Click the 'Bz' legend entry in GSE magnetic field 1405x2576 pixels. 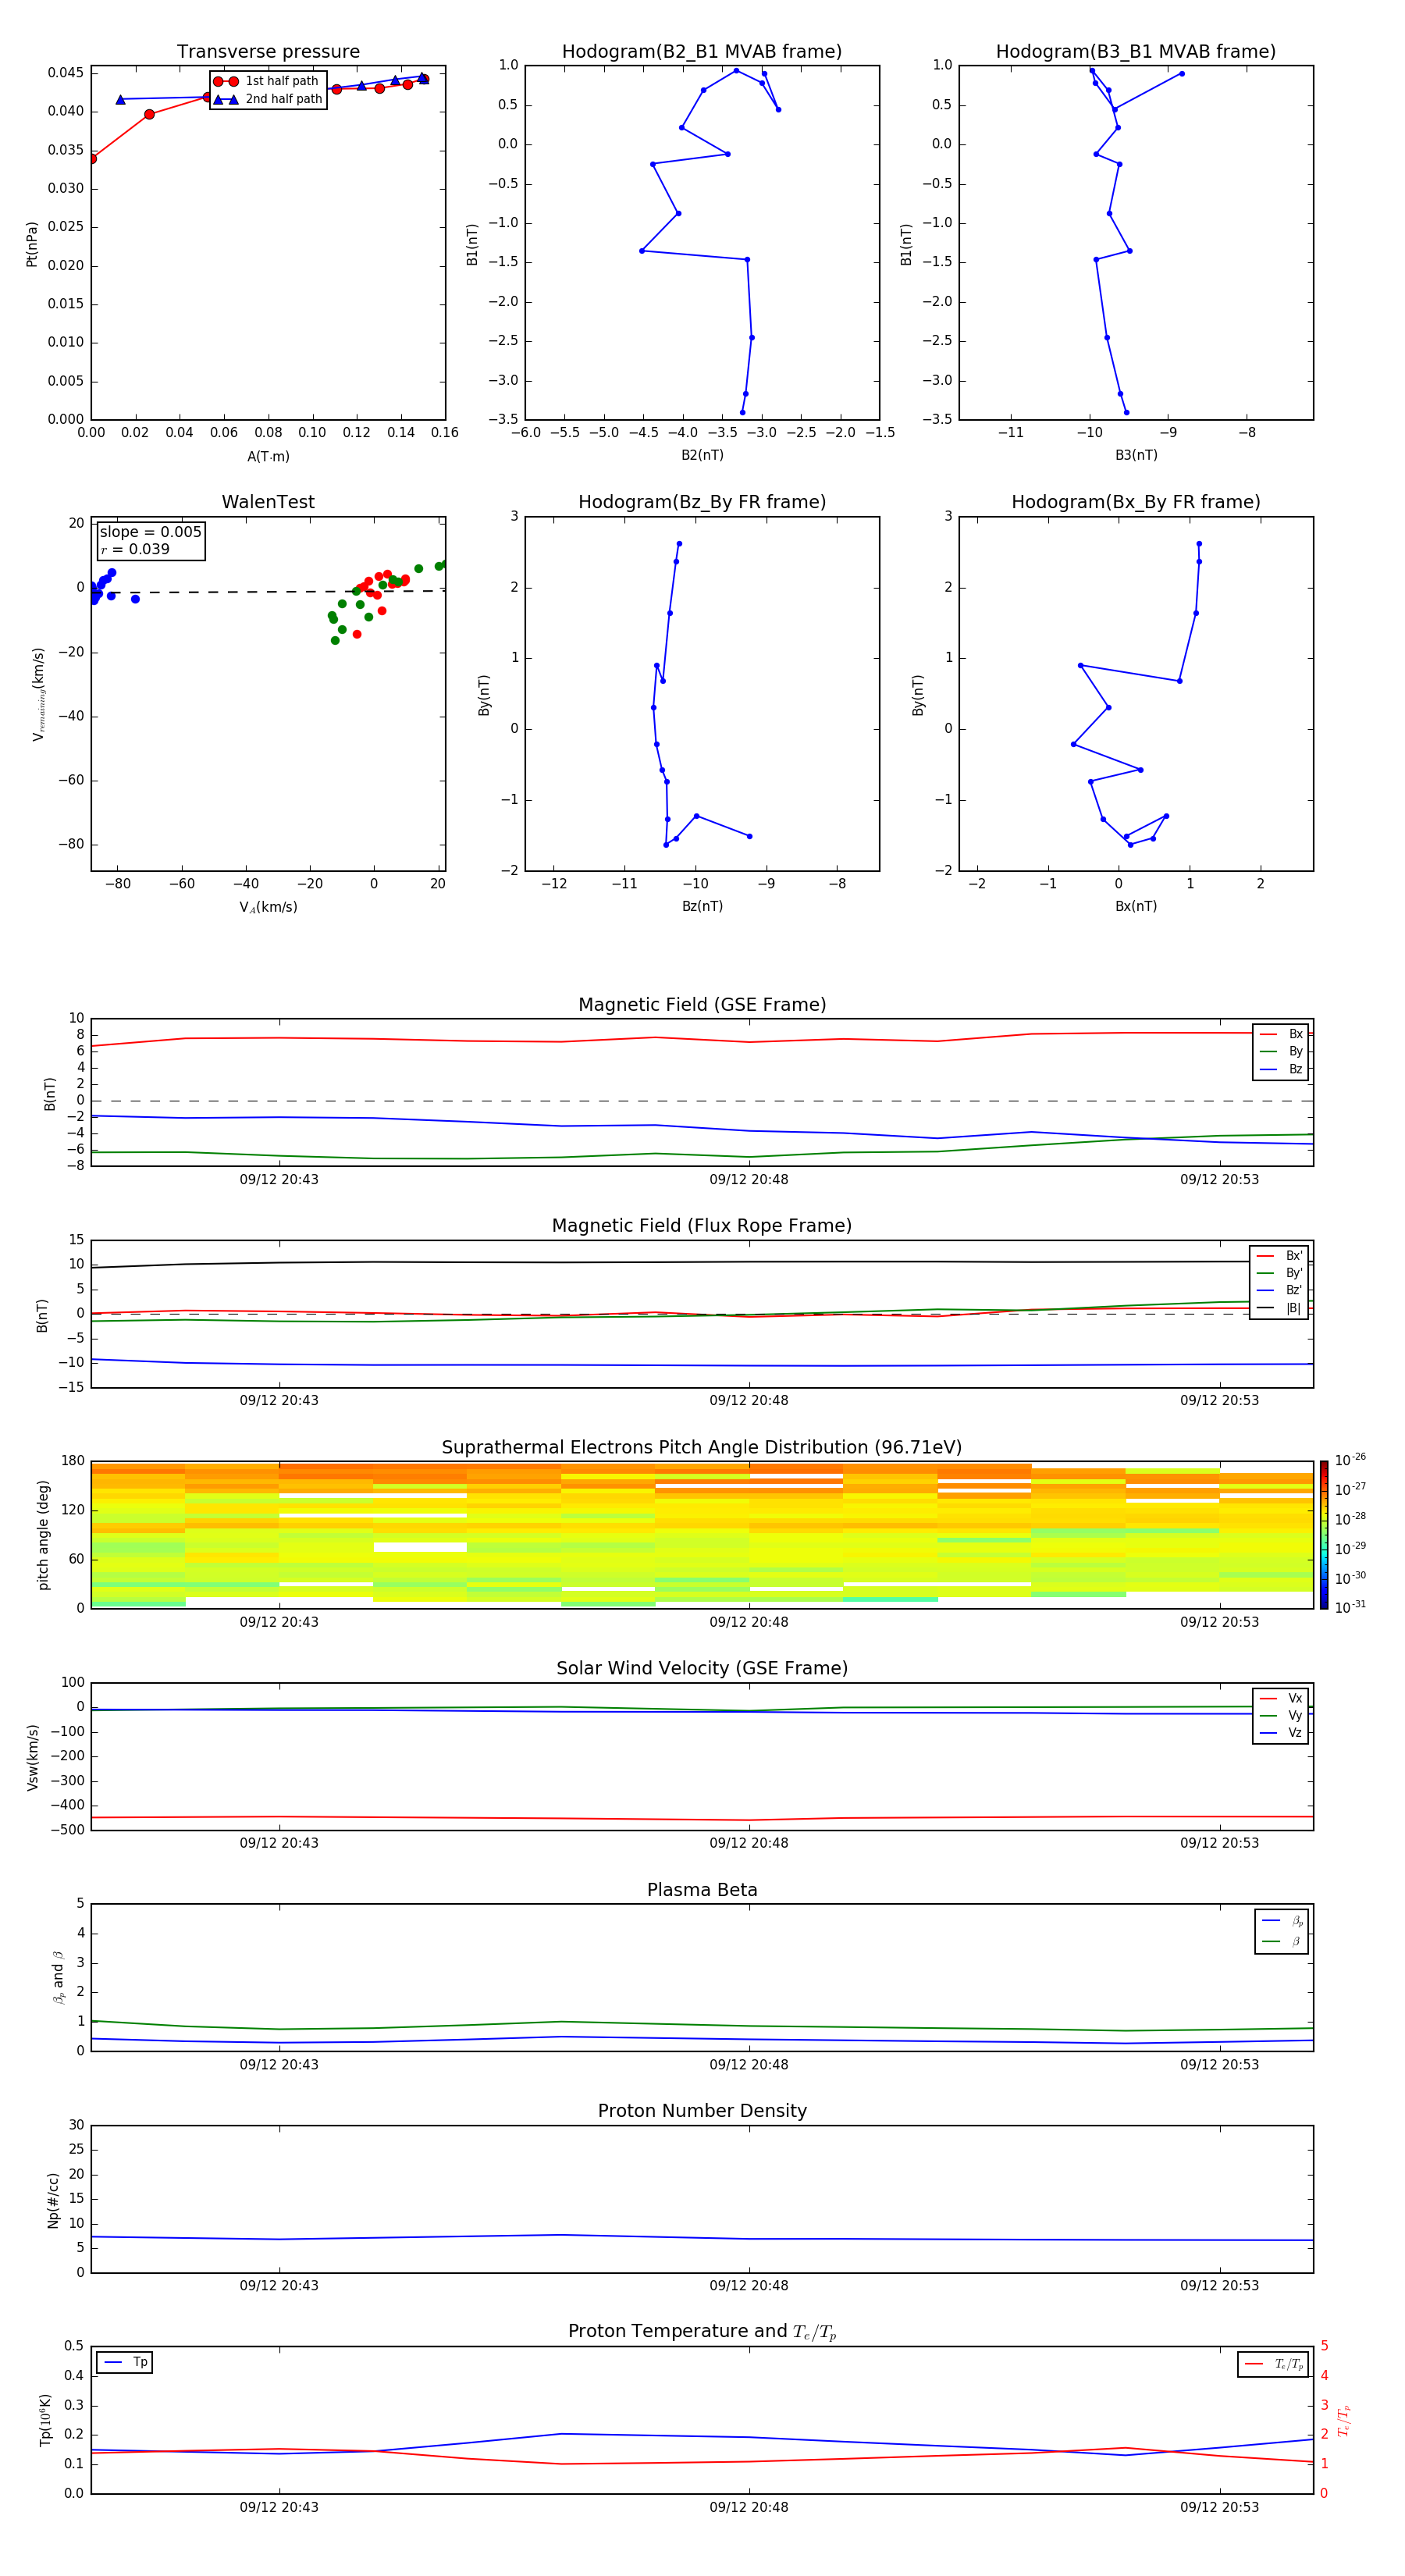1281,1069
